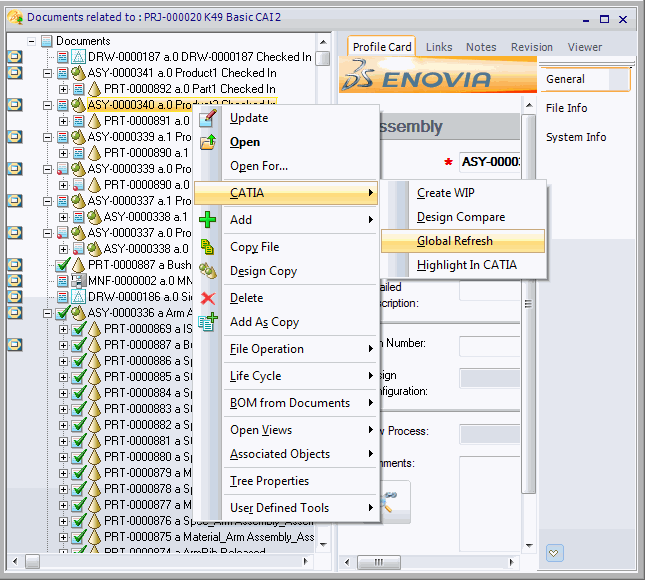This screenshot has height=580, width=645.
Task: Collapse the ASY-0000336 assembly node
Action: point(48,313)
